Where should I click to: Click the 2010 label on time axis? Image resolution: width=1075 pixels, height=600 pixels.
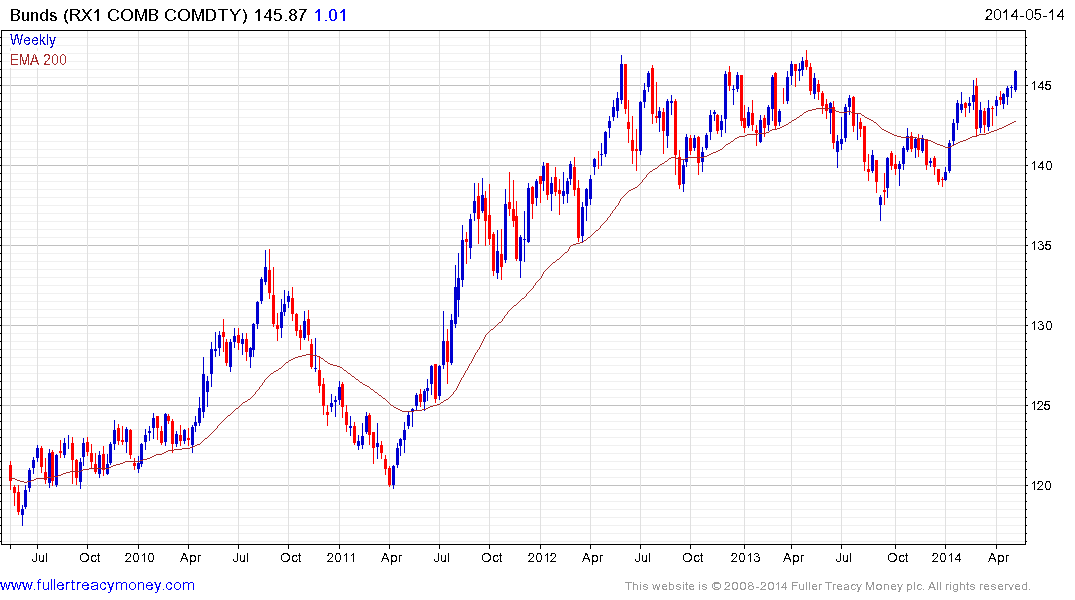(139, 557)
